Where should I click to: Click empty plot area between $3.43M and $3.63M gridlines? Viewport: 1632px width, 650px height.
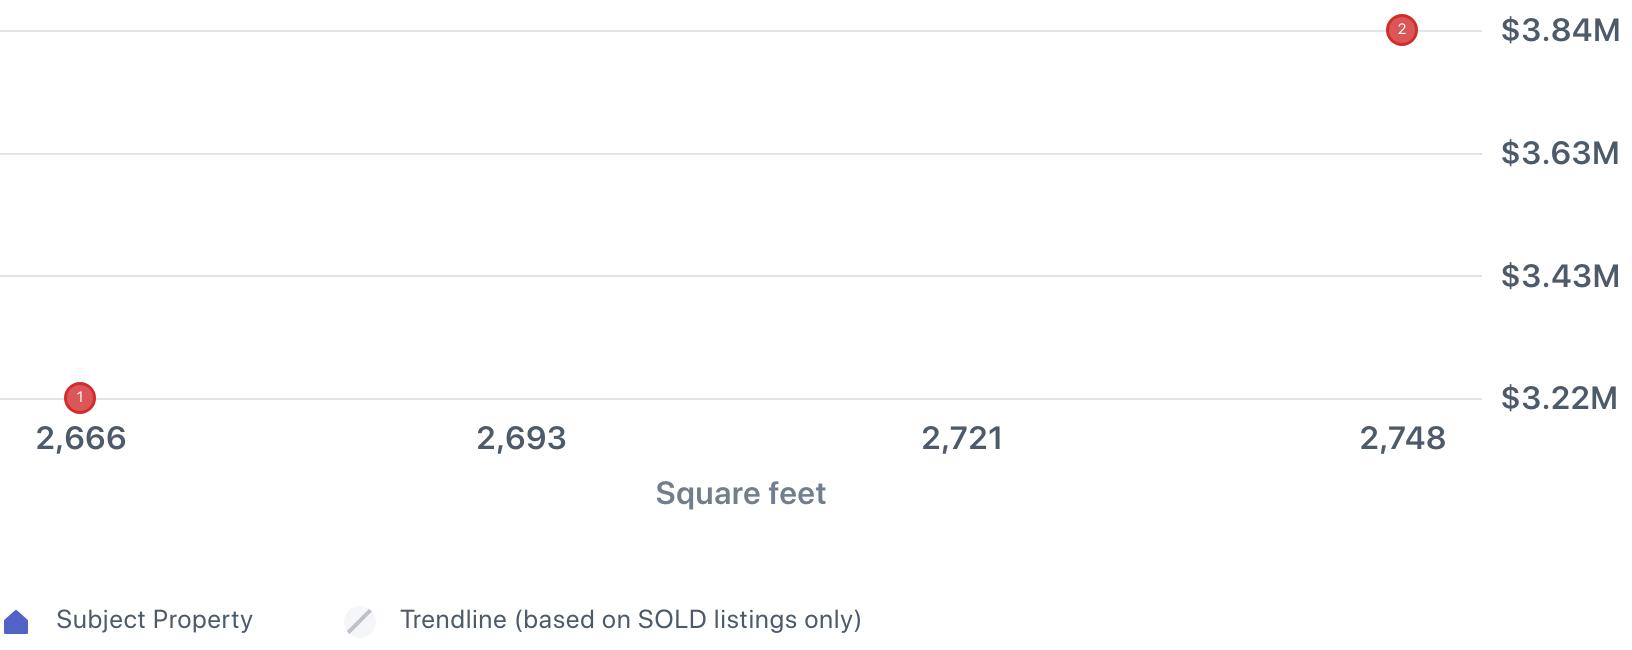pyautogui.click(x=740, y=215)
